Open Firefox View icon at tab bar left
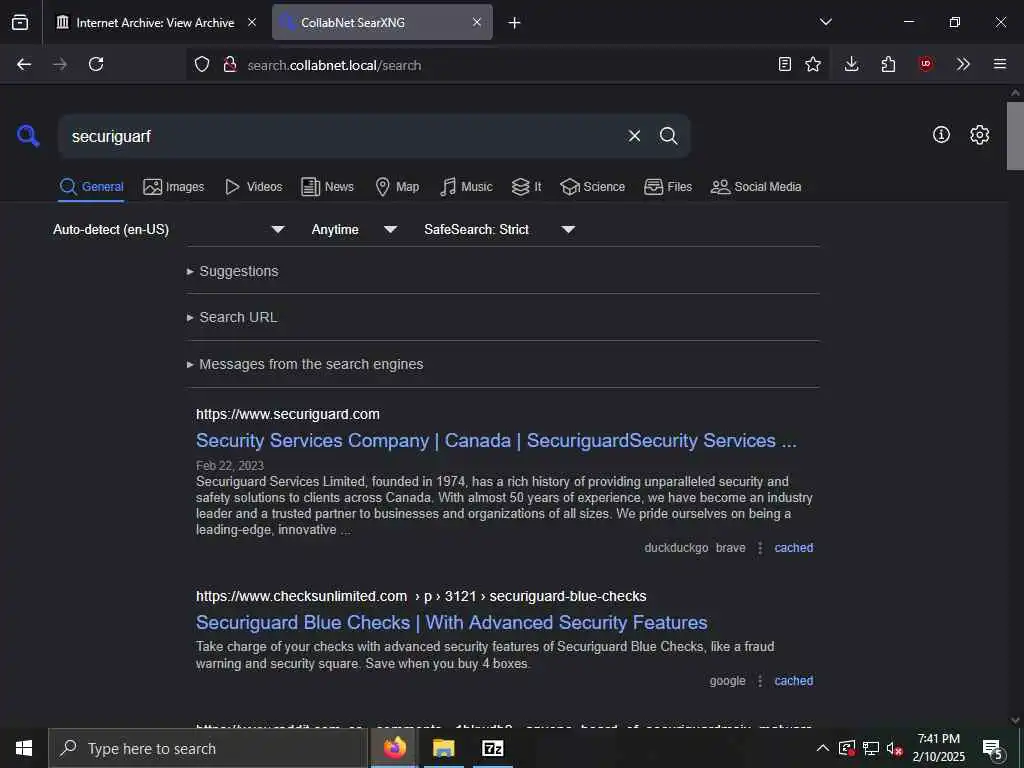This screenshot has width=1024, height=768. click(20, 22)
